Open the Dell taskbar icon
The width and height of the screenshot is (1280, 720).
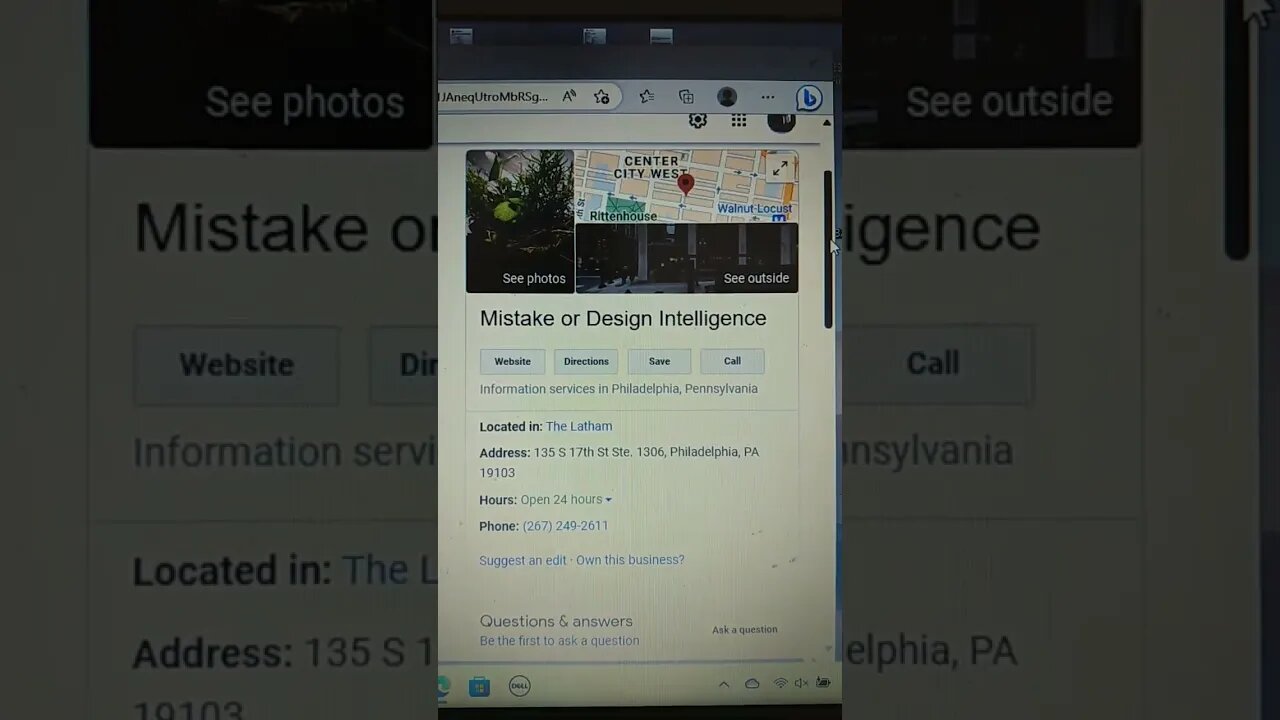tap(519, 686)
